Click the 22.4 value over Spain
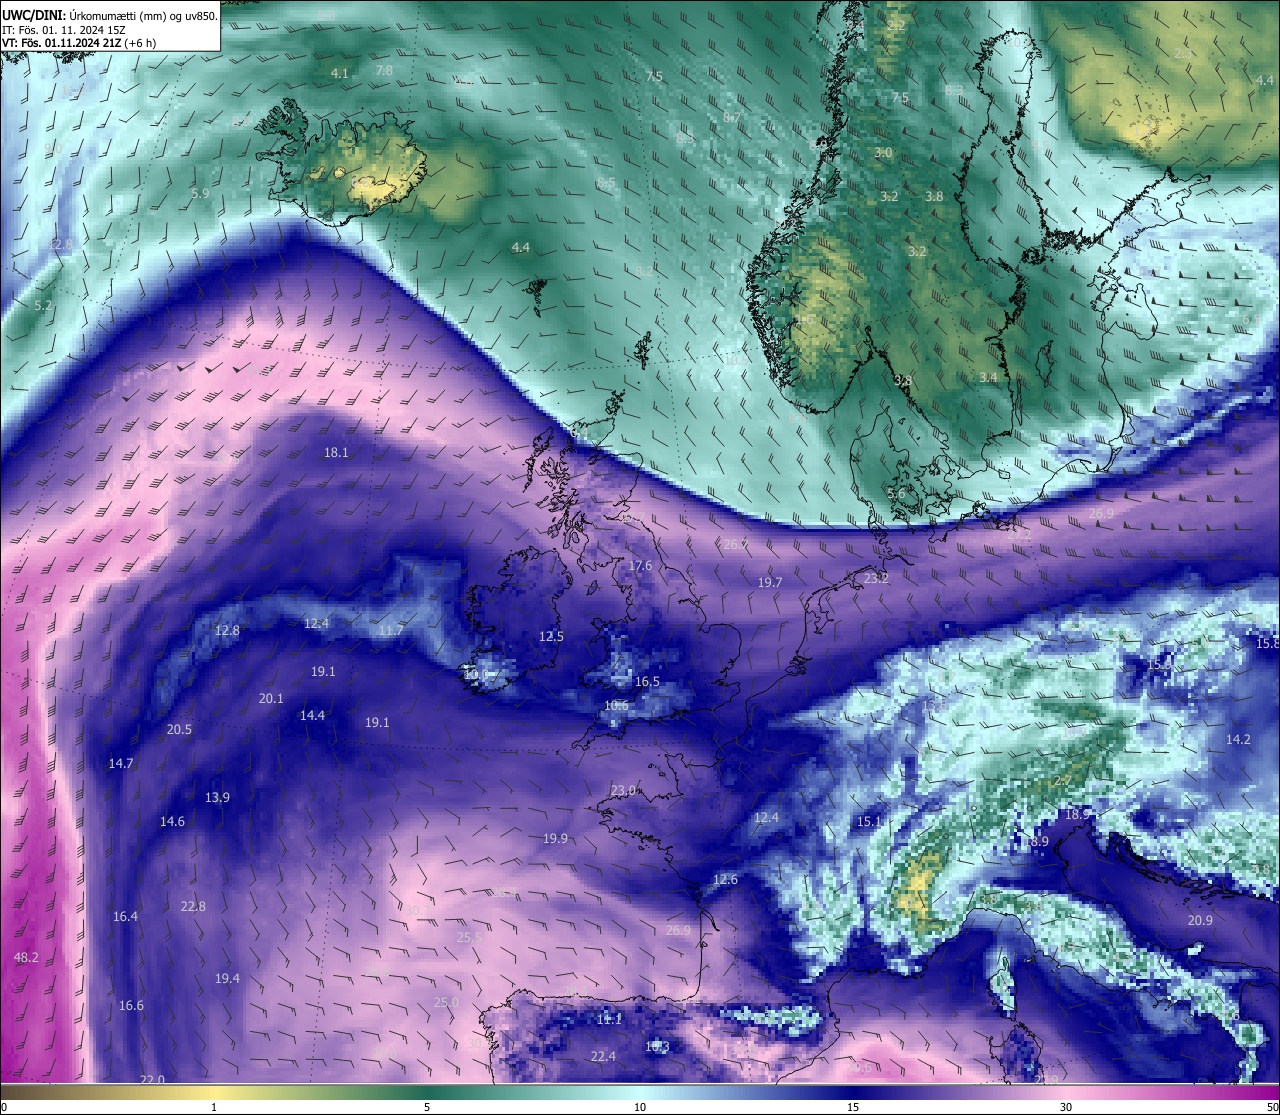The width and height of the screenshot is (1280, 1115). pyautogui.click(x=603, y=1057)
